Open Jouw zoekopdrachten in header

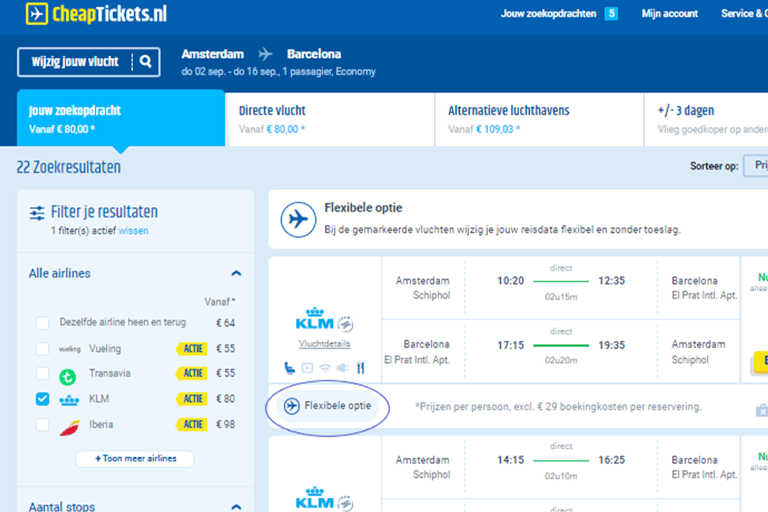[x=548, y=14]
